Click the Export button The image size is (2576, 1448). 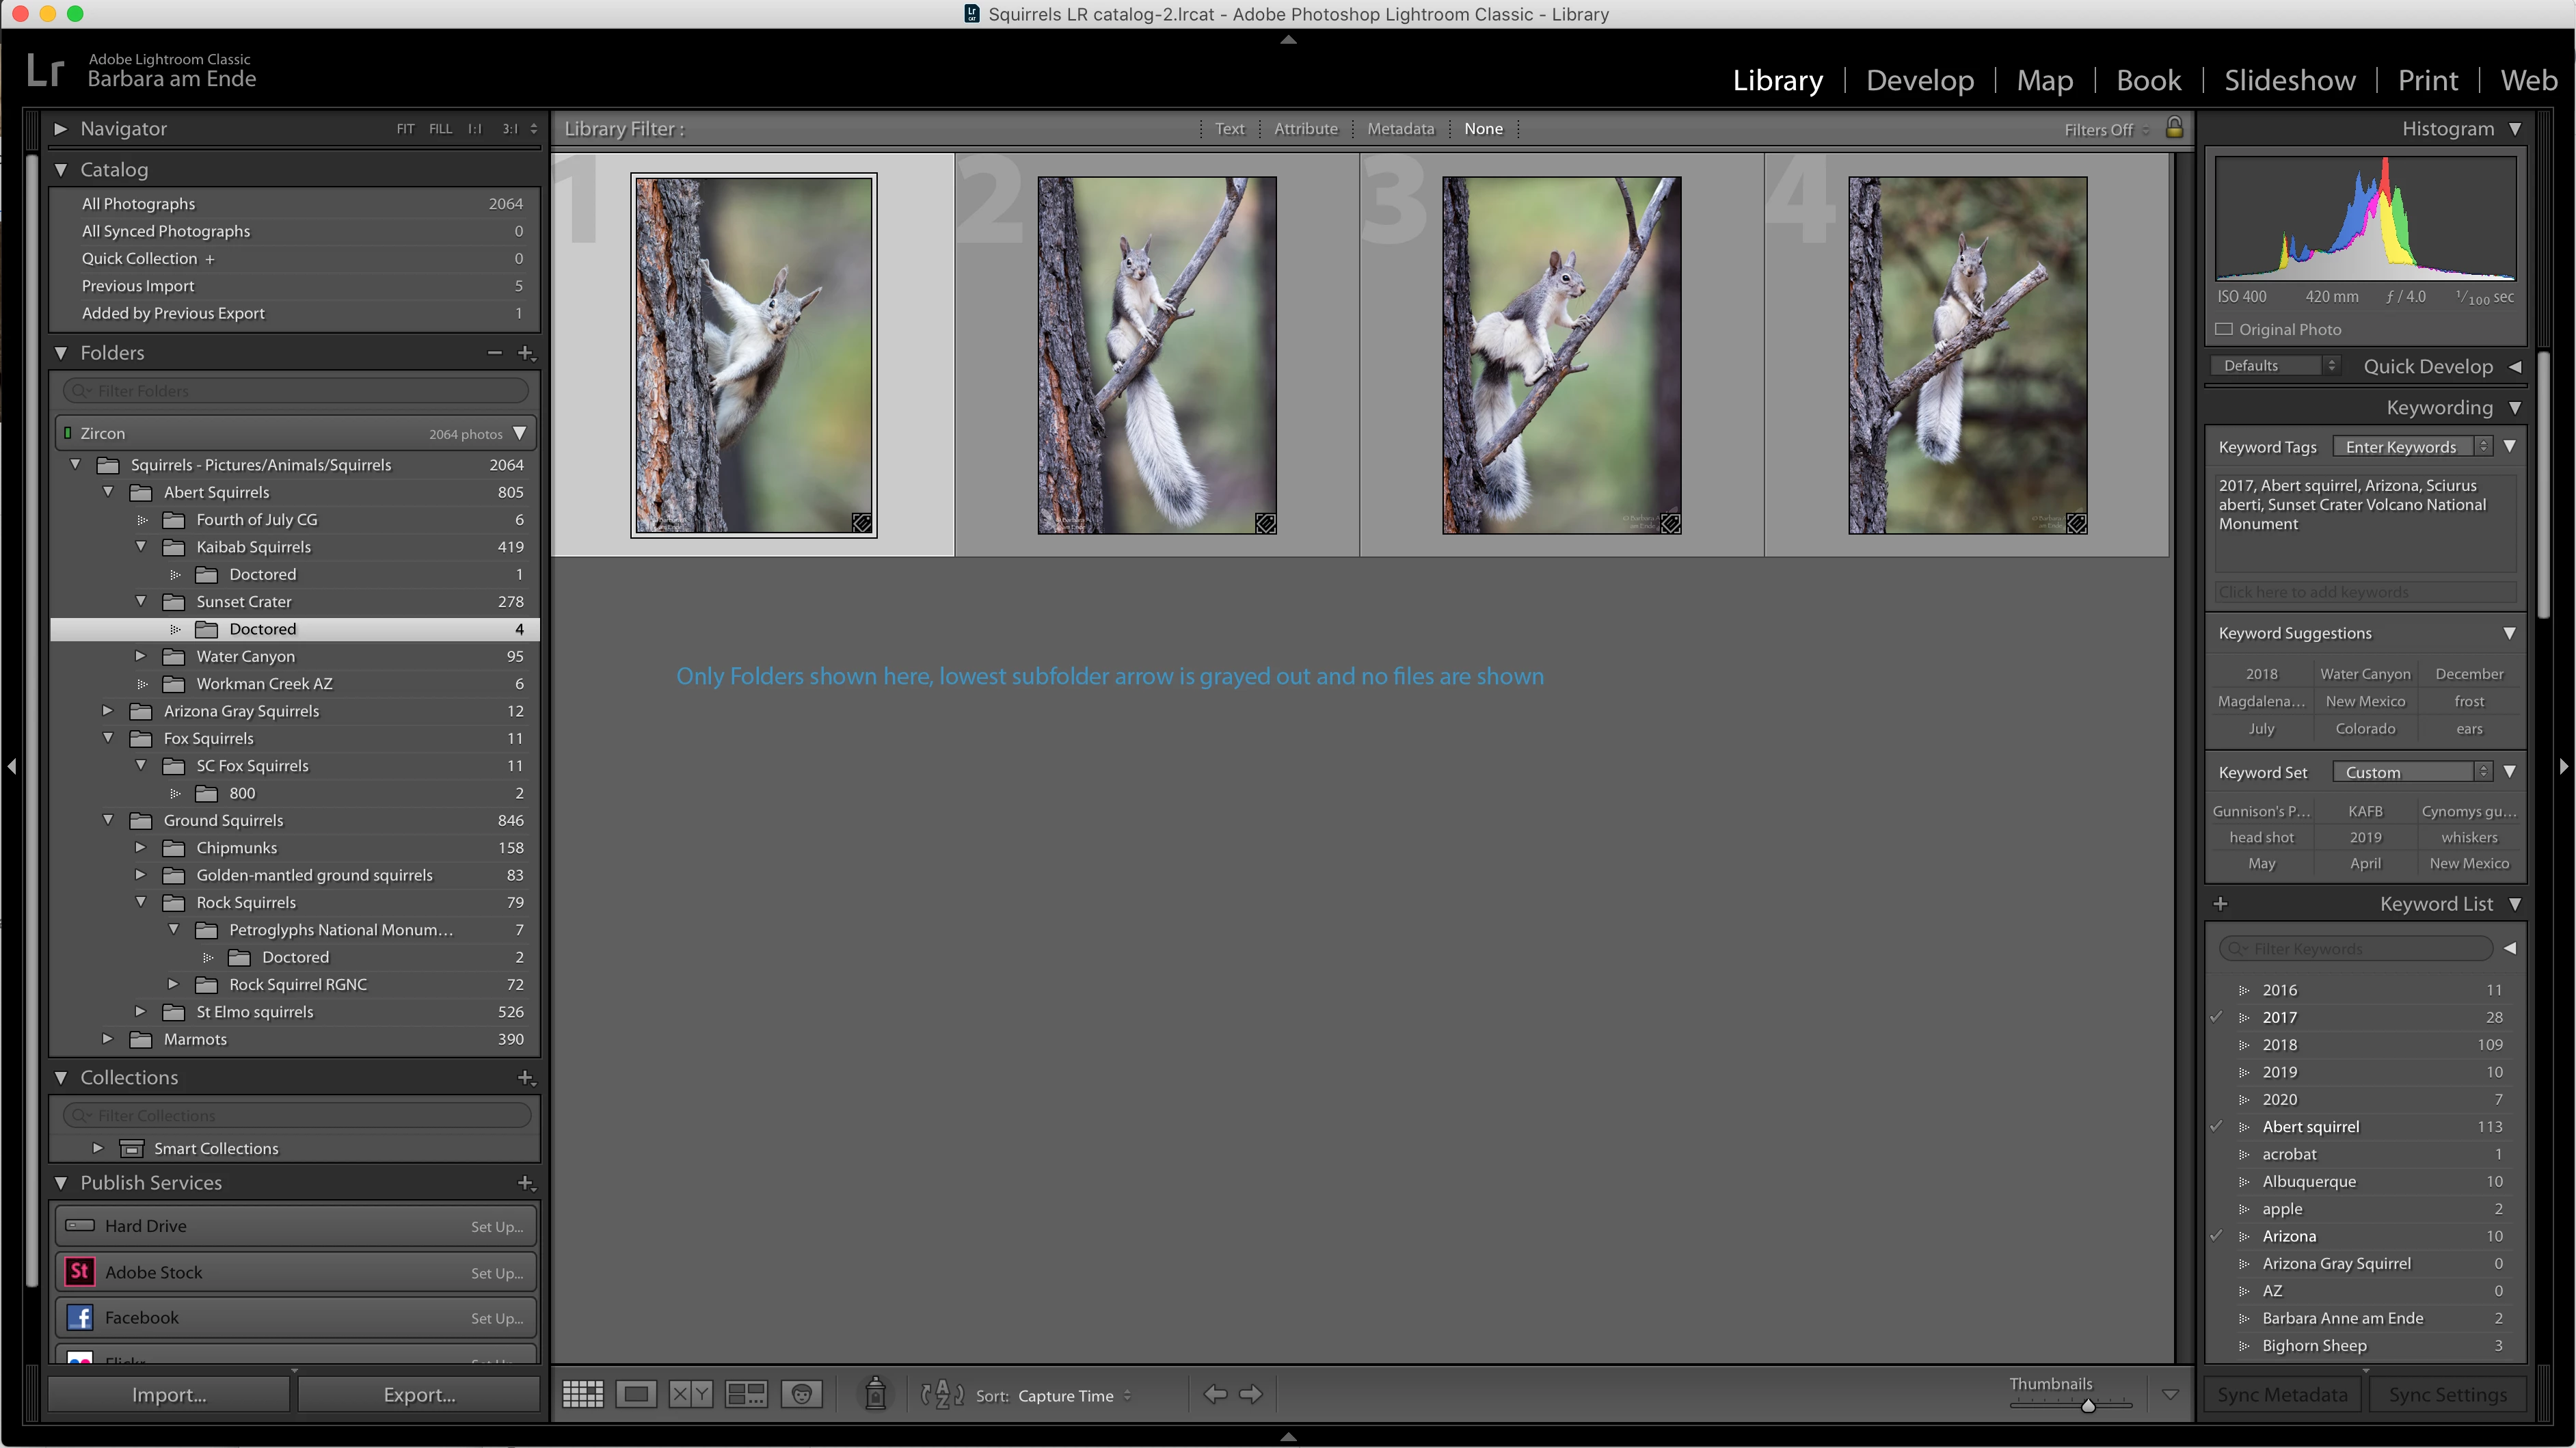point(419,1394)
